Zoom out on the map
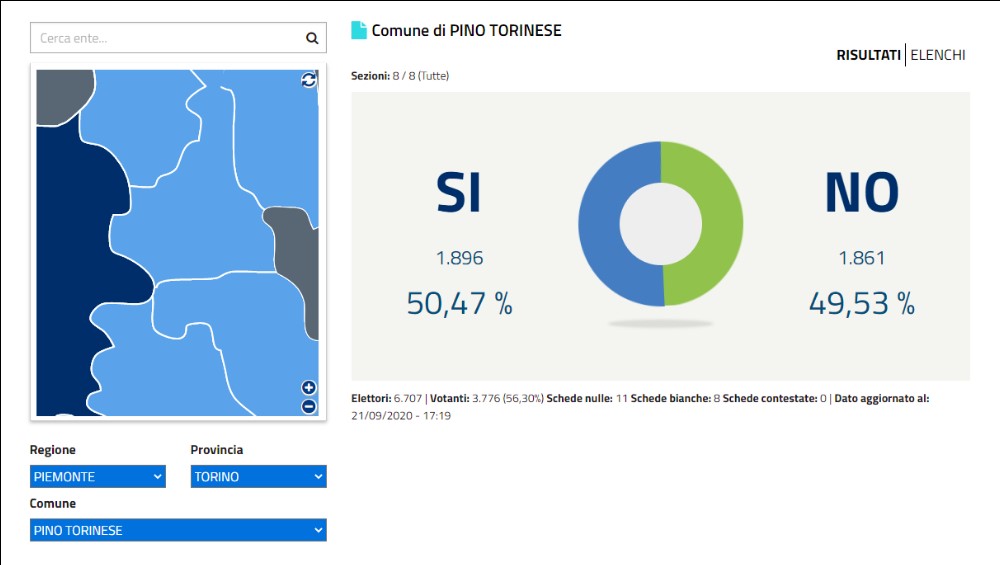 tap(309, 406)
